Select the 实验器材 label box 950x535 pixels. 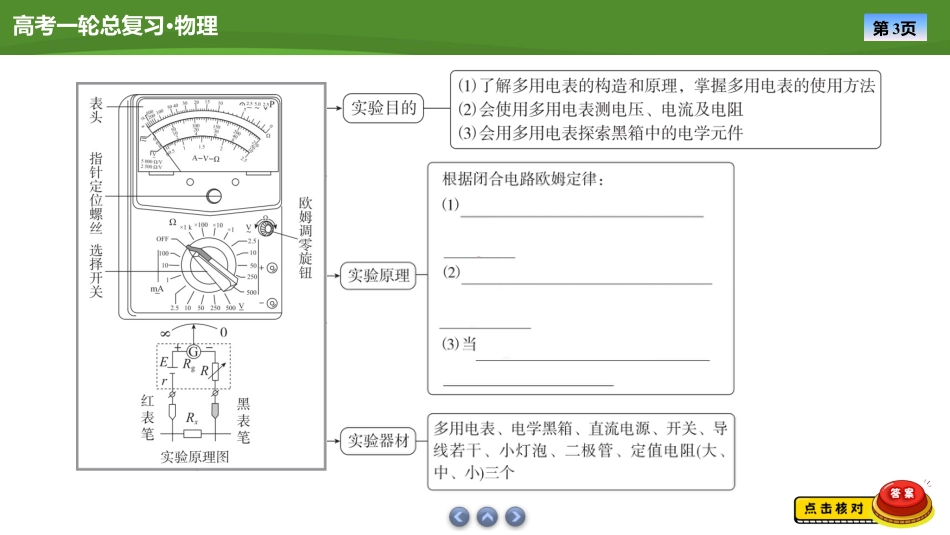(379, 441)
